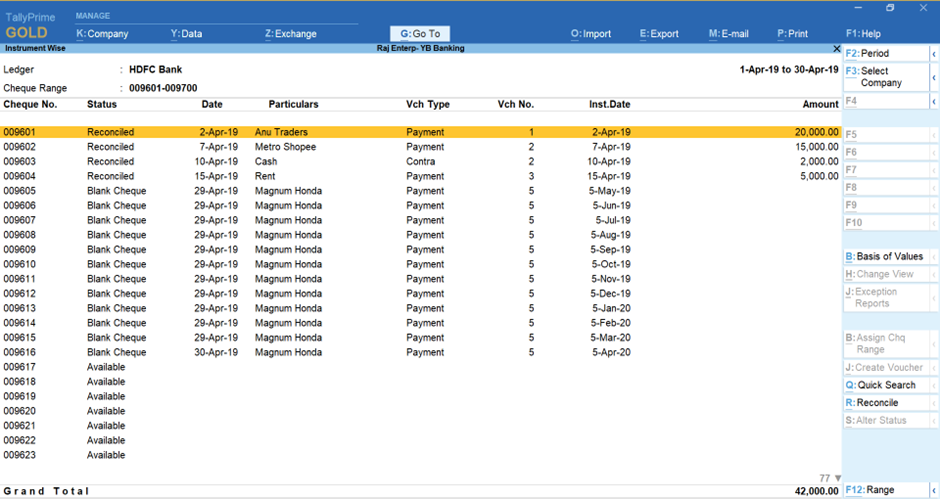
Task: Open the O:Import menu
Action: (590, 34)
